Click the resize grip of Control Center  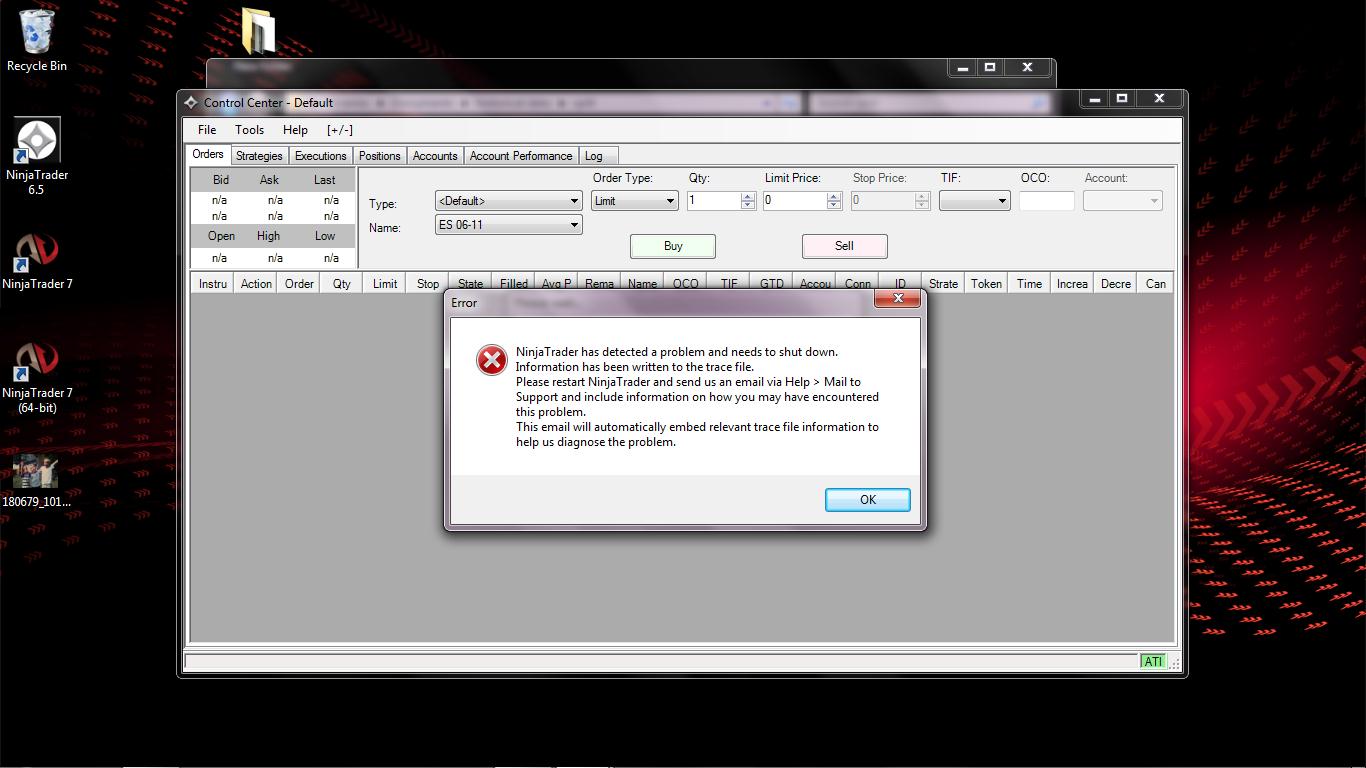(1174, 662)
